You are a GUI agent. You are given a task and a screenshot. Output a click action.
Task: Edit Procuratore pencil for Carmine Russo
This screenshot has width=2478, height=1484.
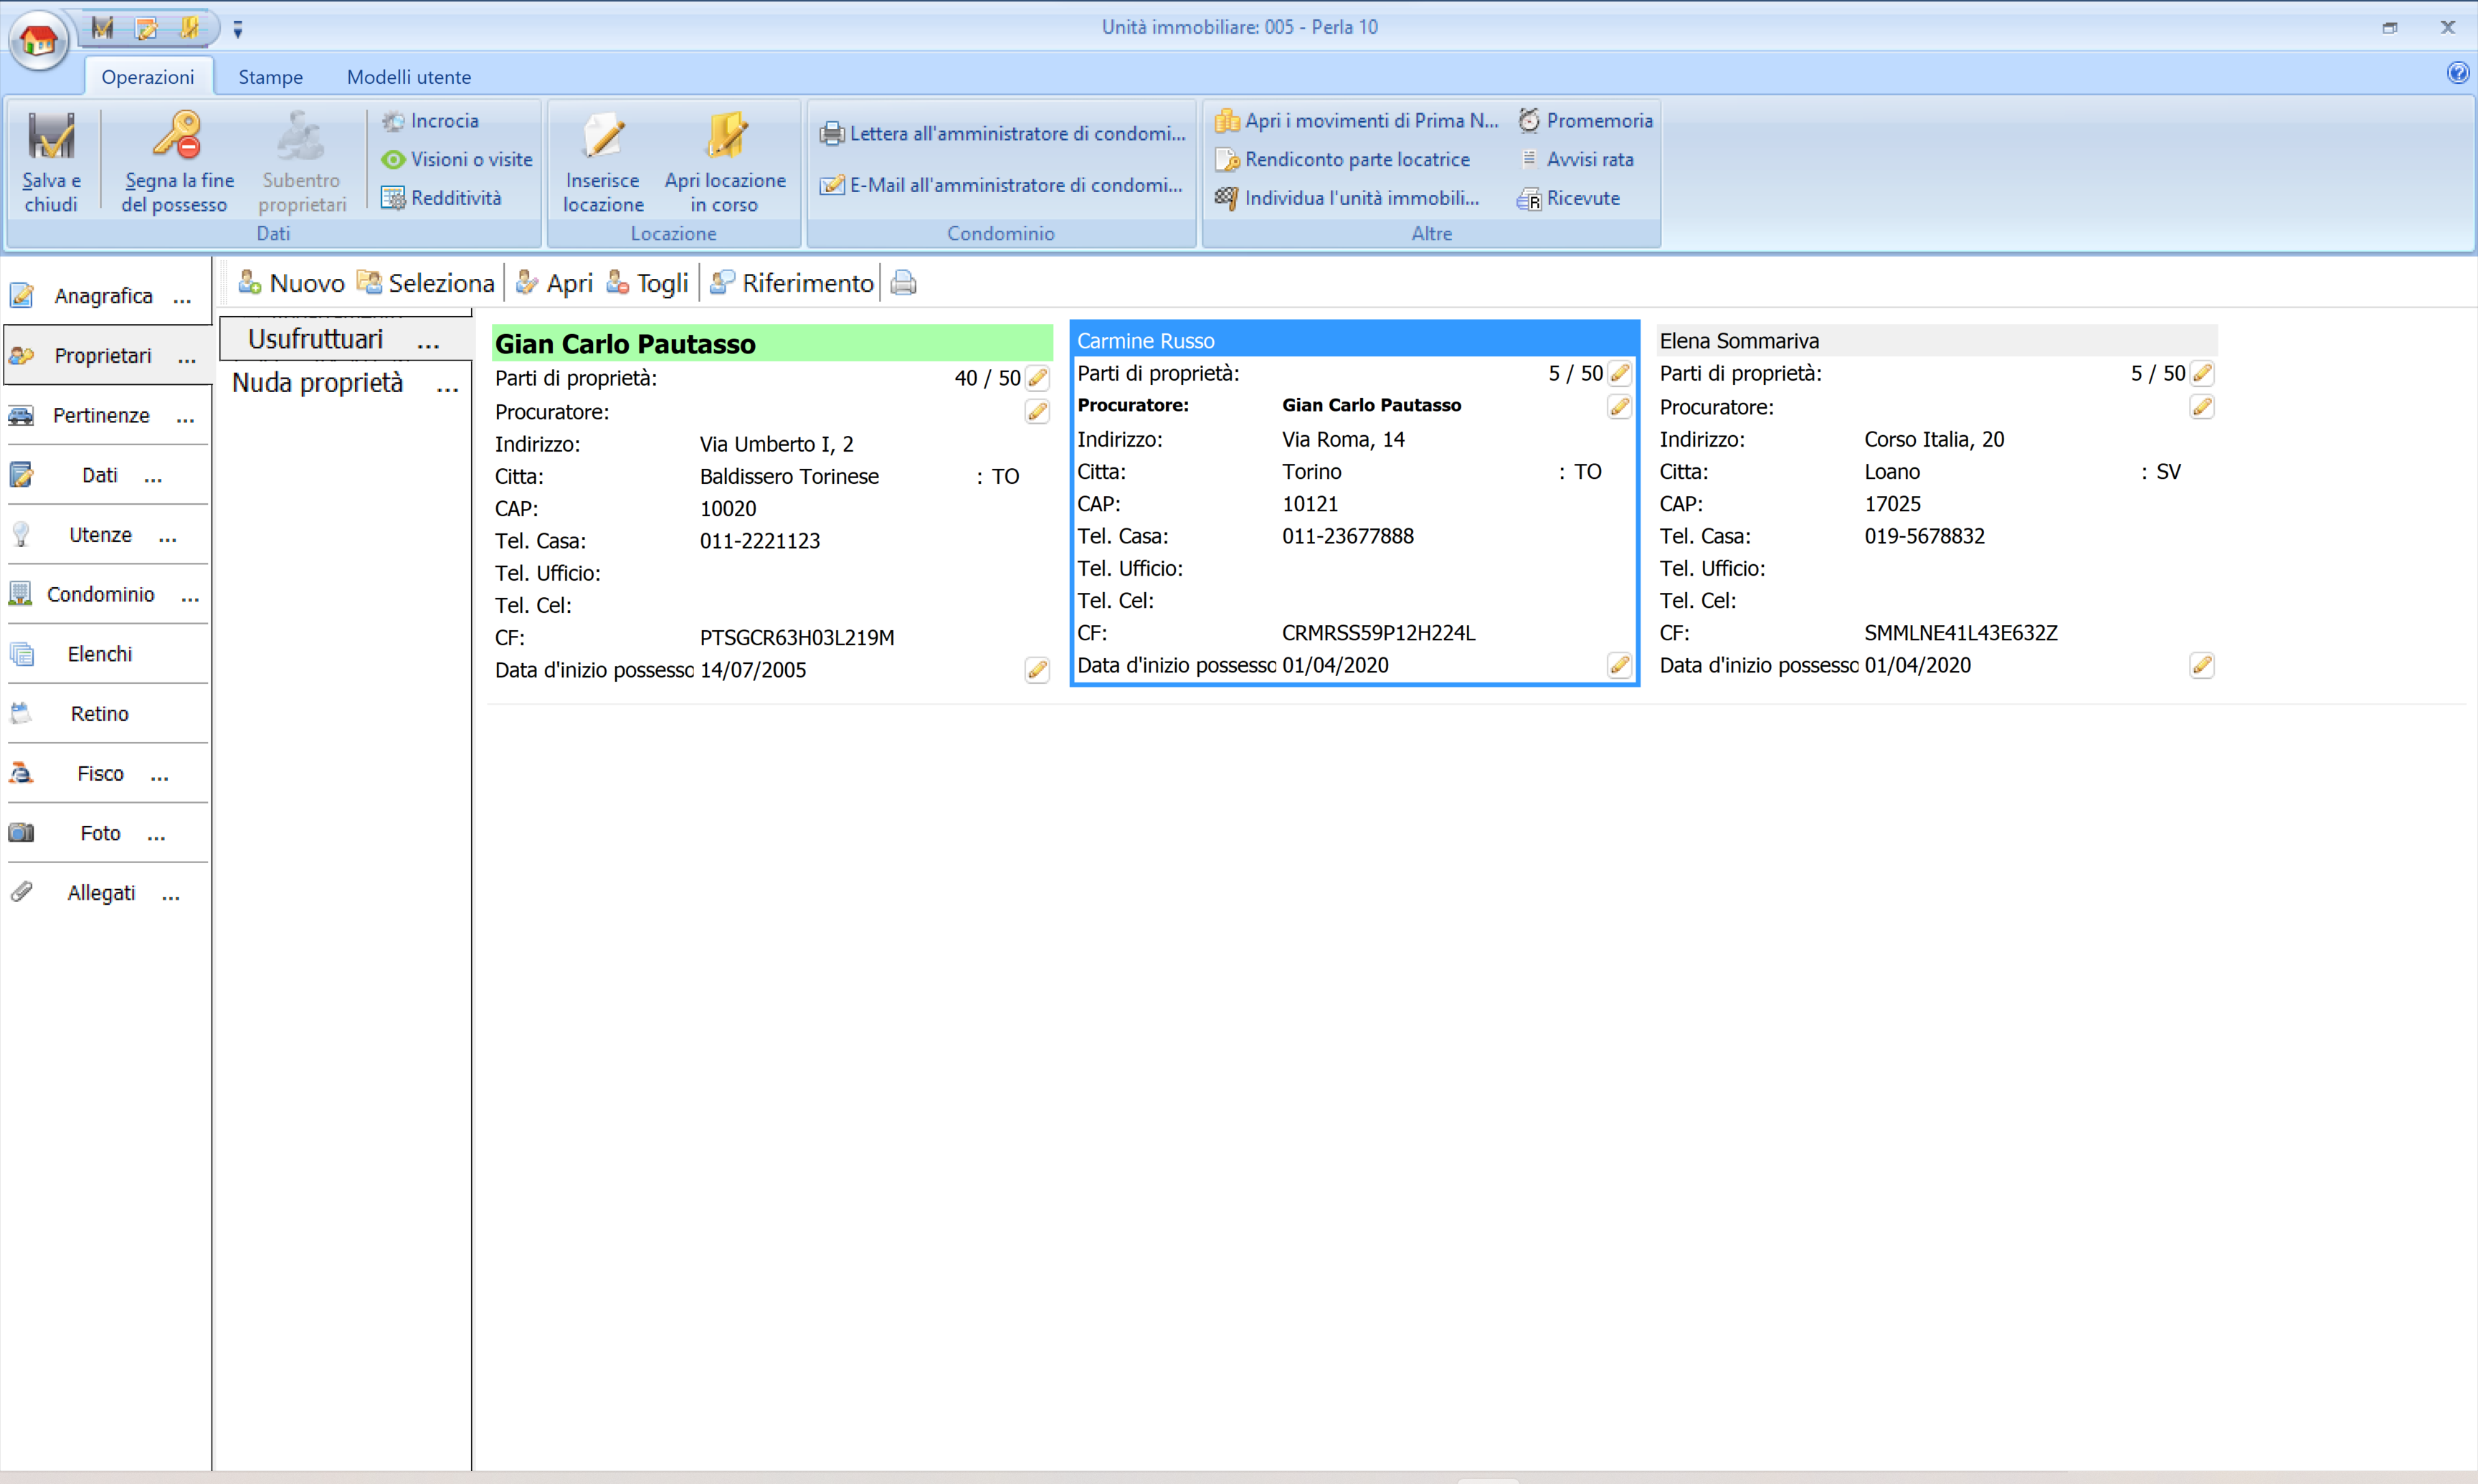click(x=1619, y=406)
